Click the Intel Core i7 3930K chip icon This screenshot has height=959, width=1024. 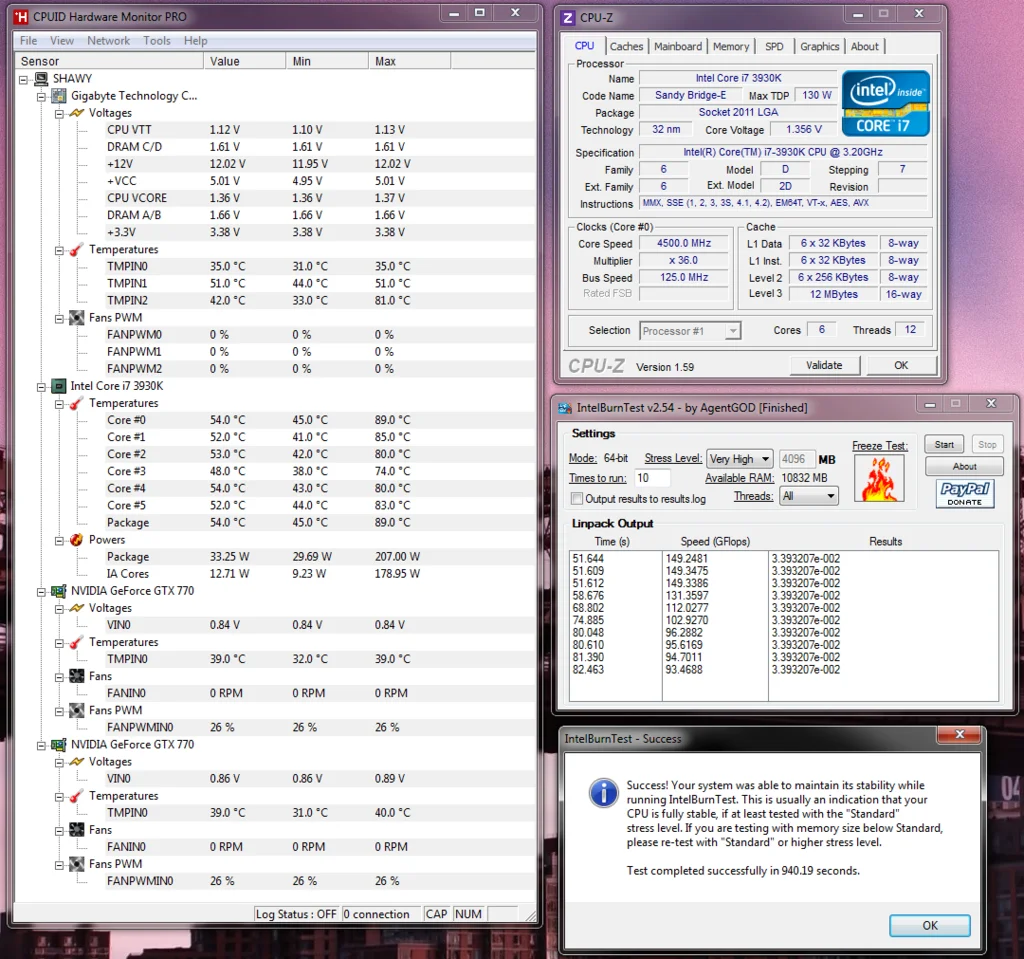(x=59, y=386)
